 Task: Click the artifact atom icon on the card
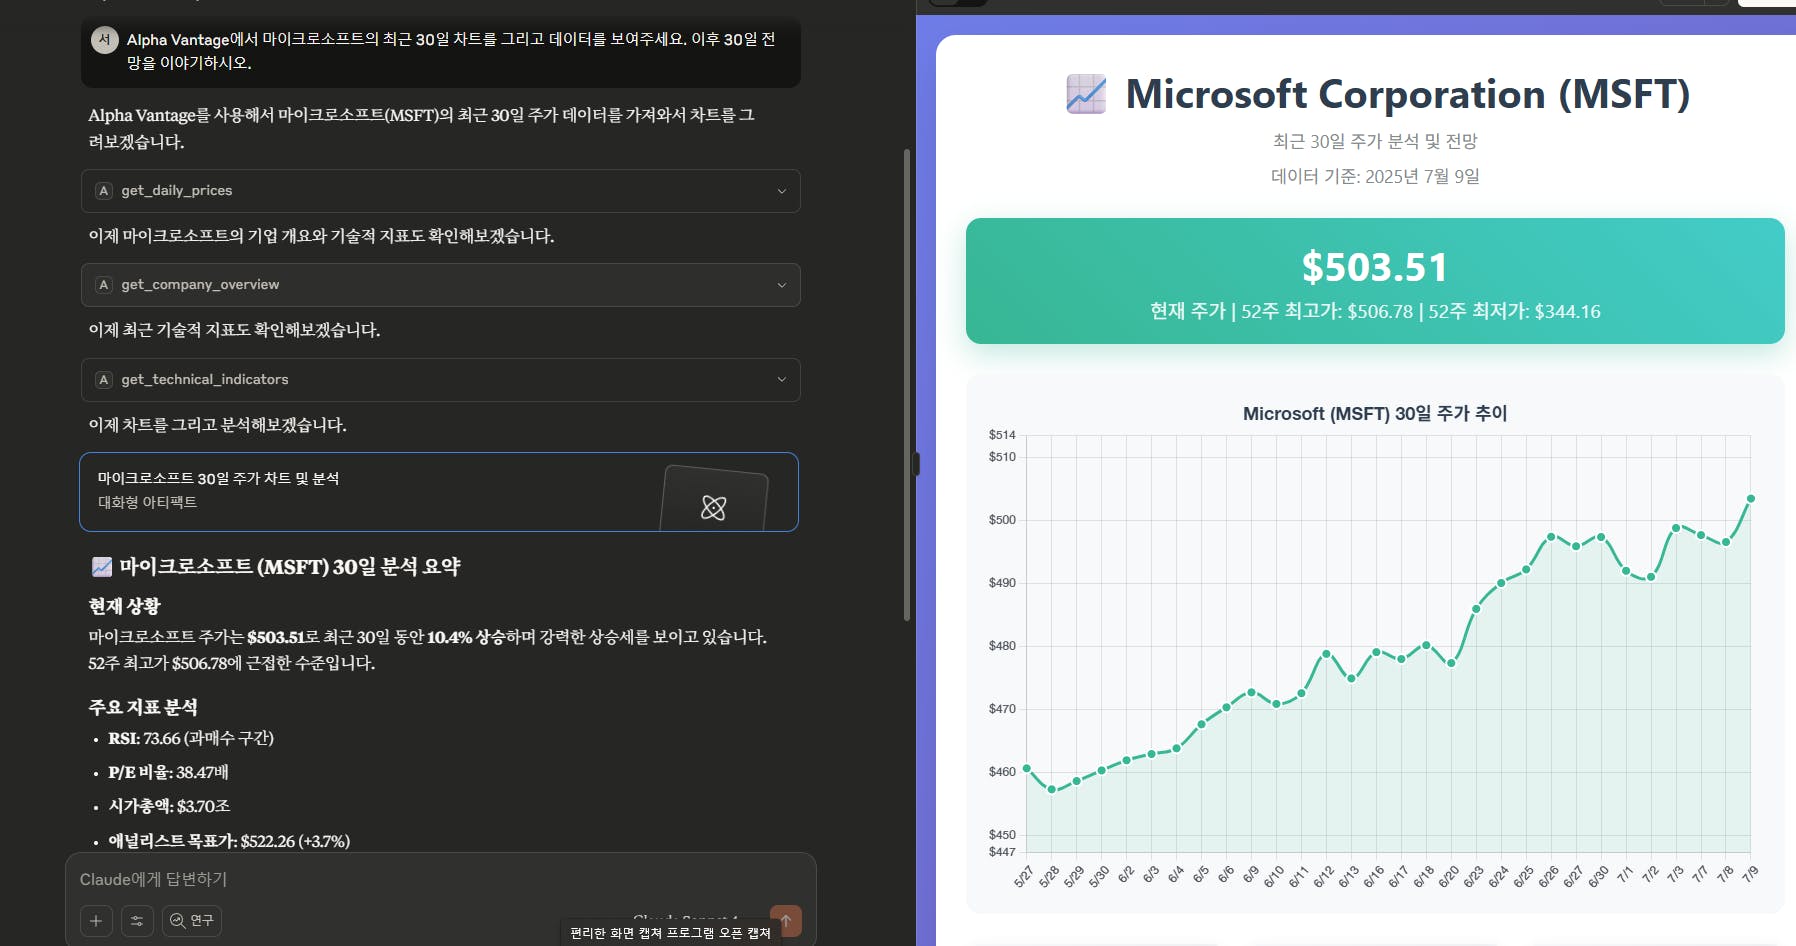click(713, 508)
